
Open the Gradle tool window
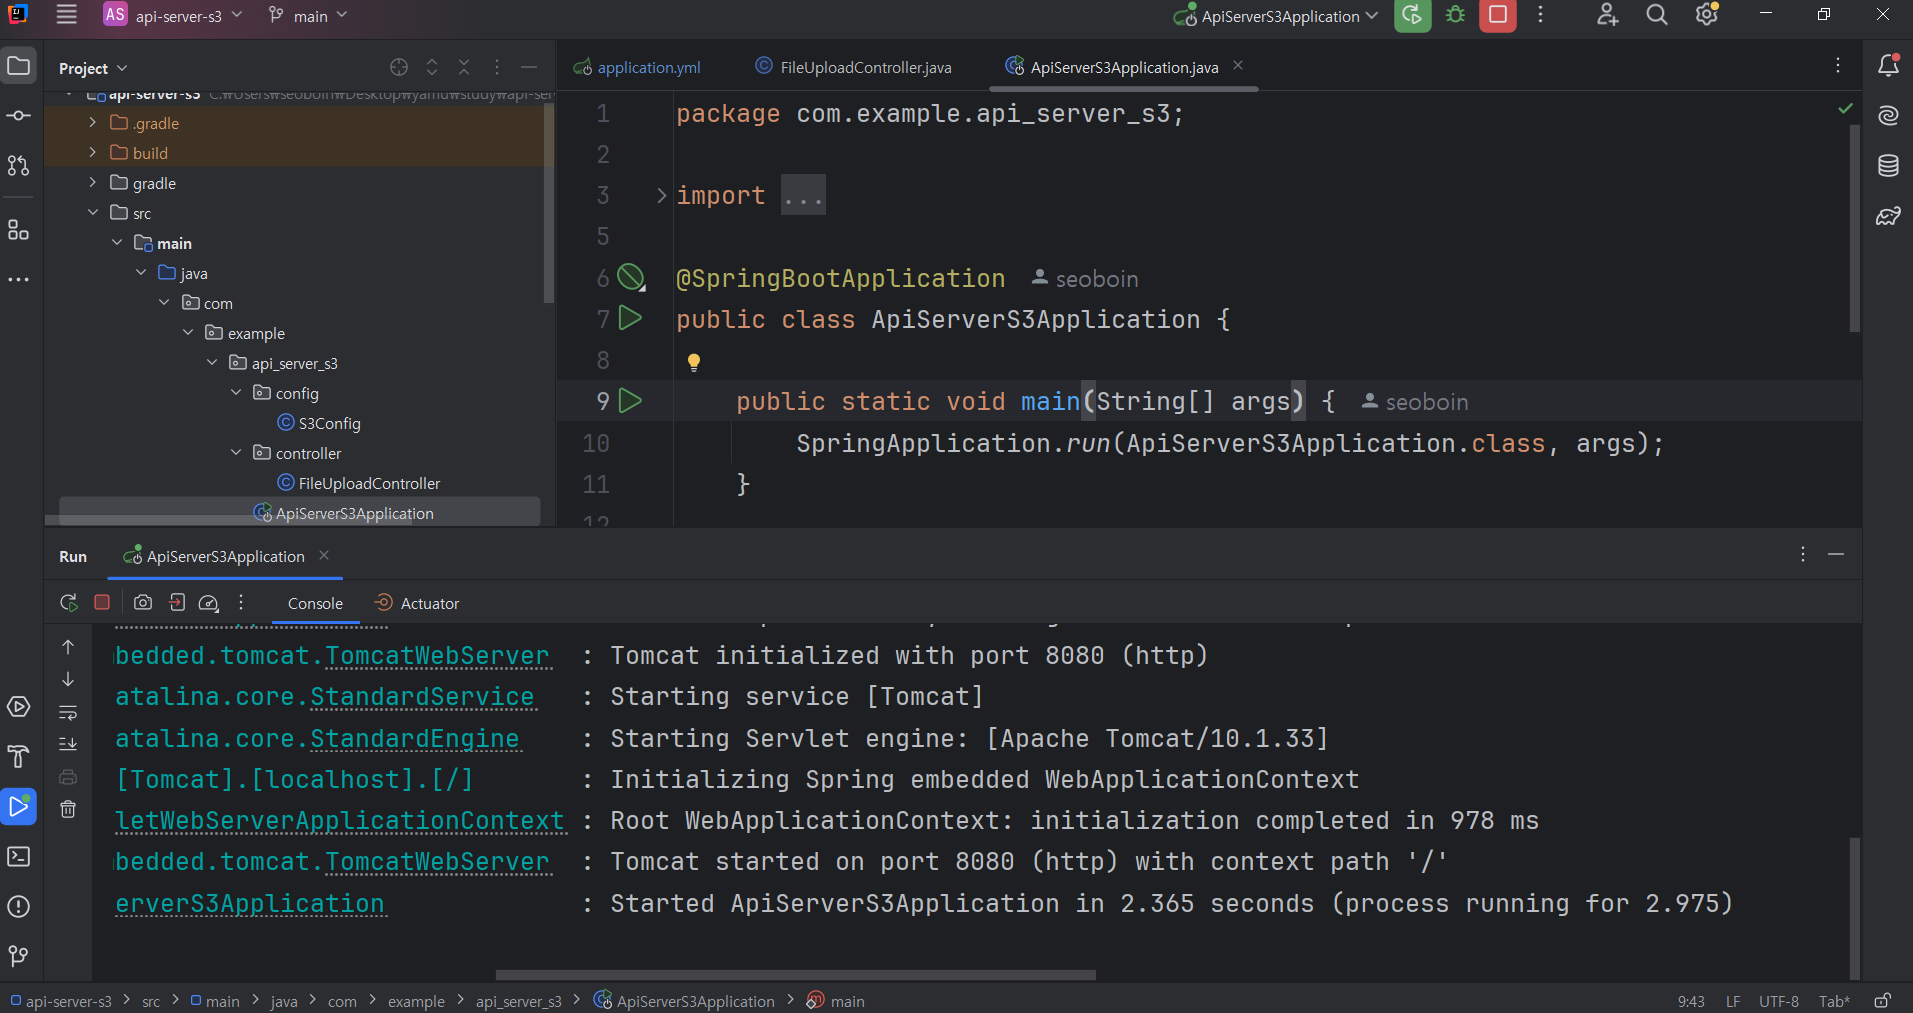(1888, 216)
